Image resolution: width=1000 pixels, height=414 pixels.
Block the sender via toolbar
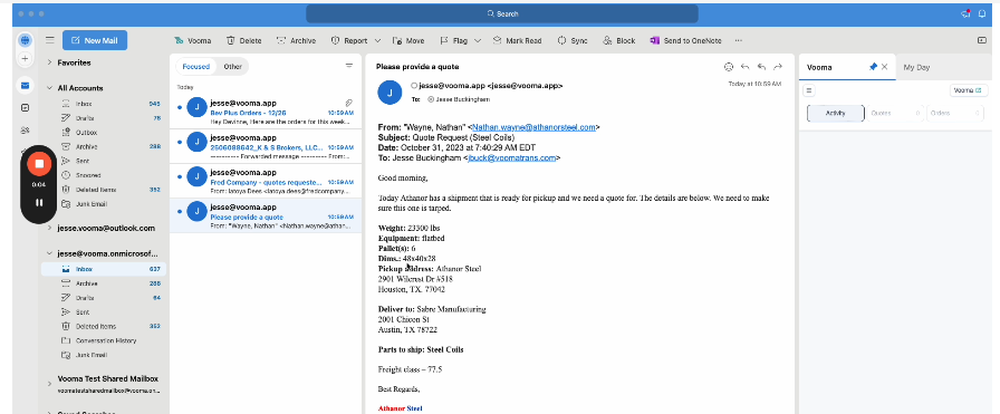[x=619, y=40]
